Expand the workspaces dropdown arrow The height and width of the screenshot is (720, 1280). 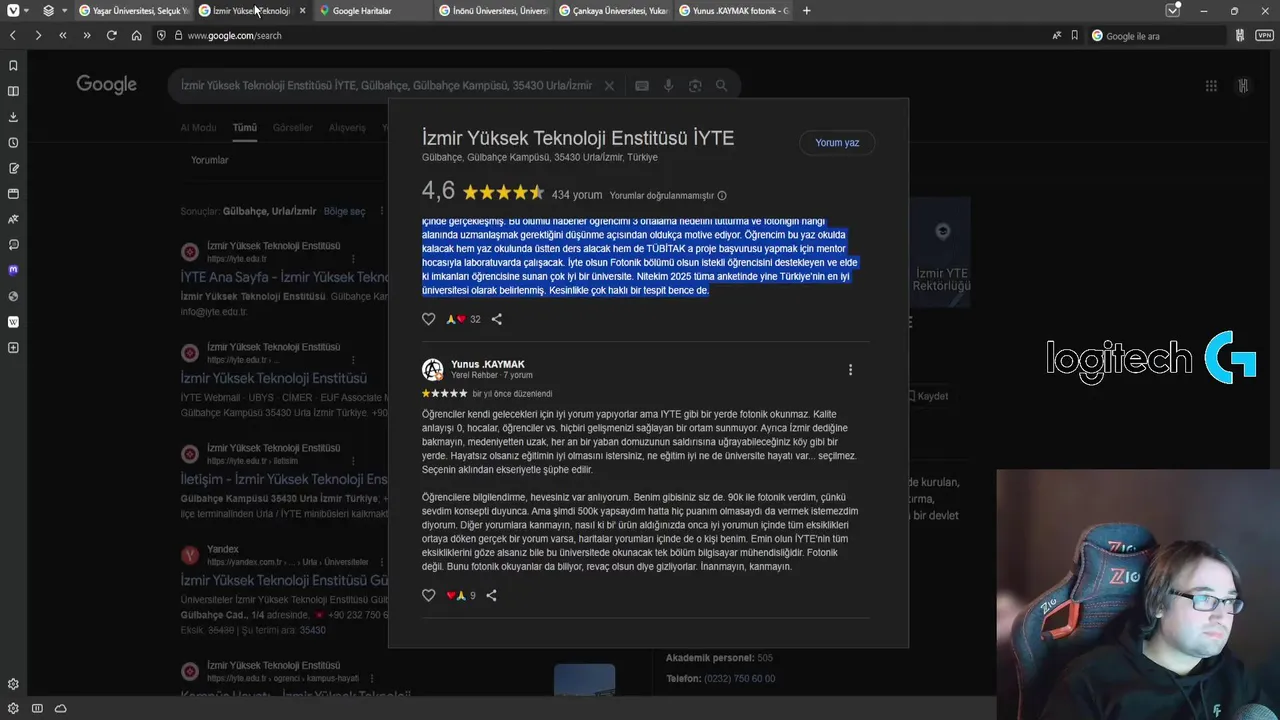65,11
